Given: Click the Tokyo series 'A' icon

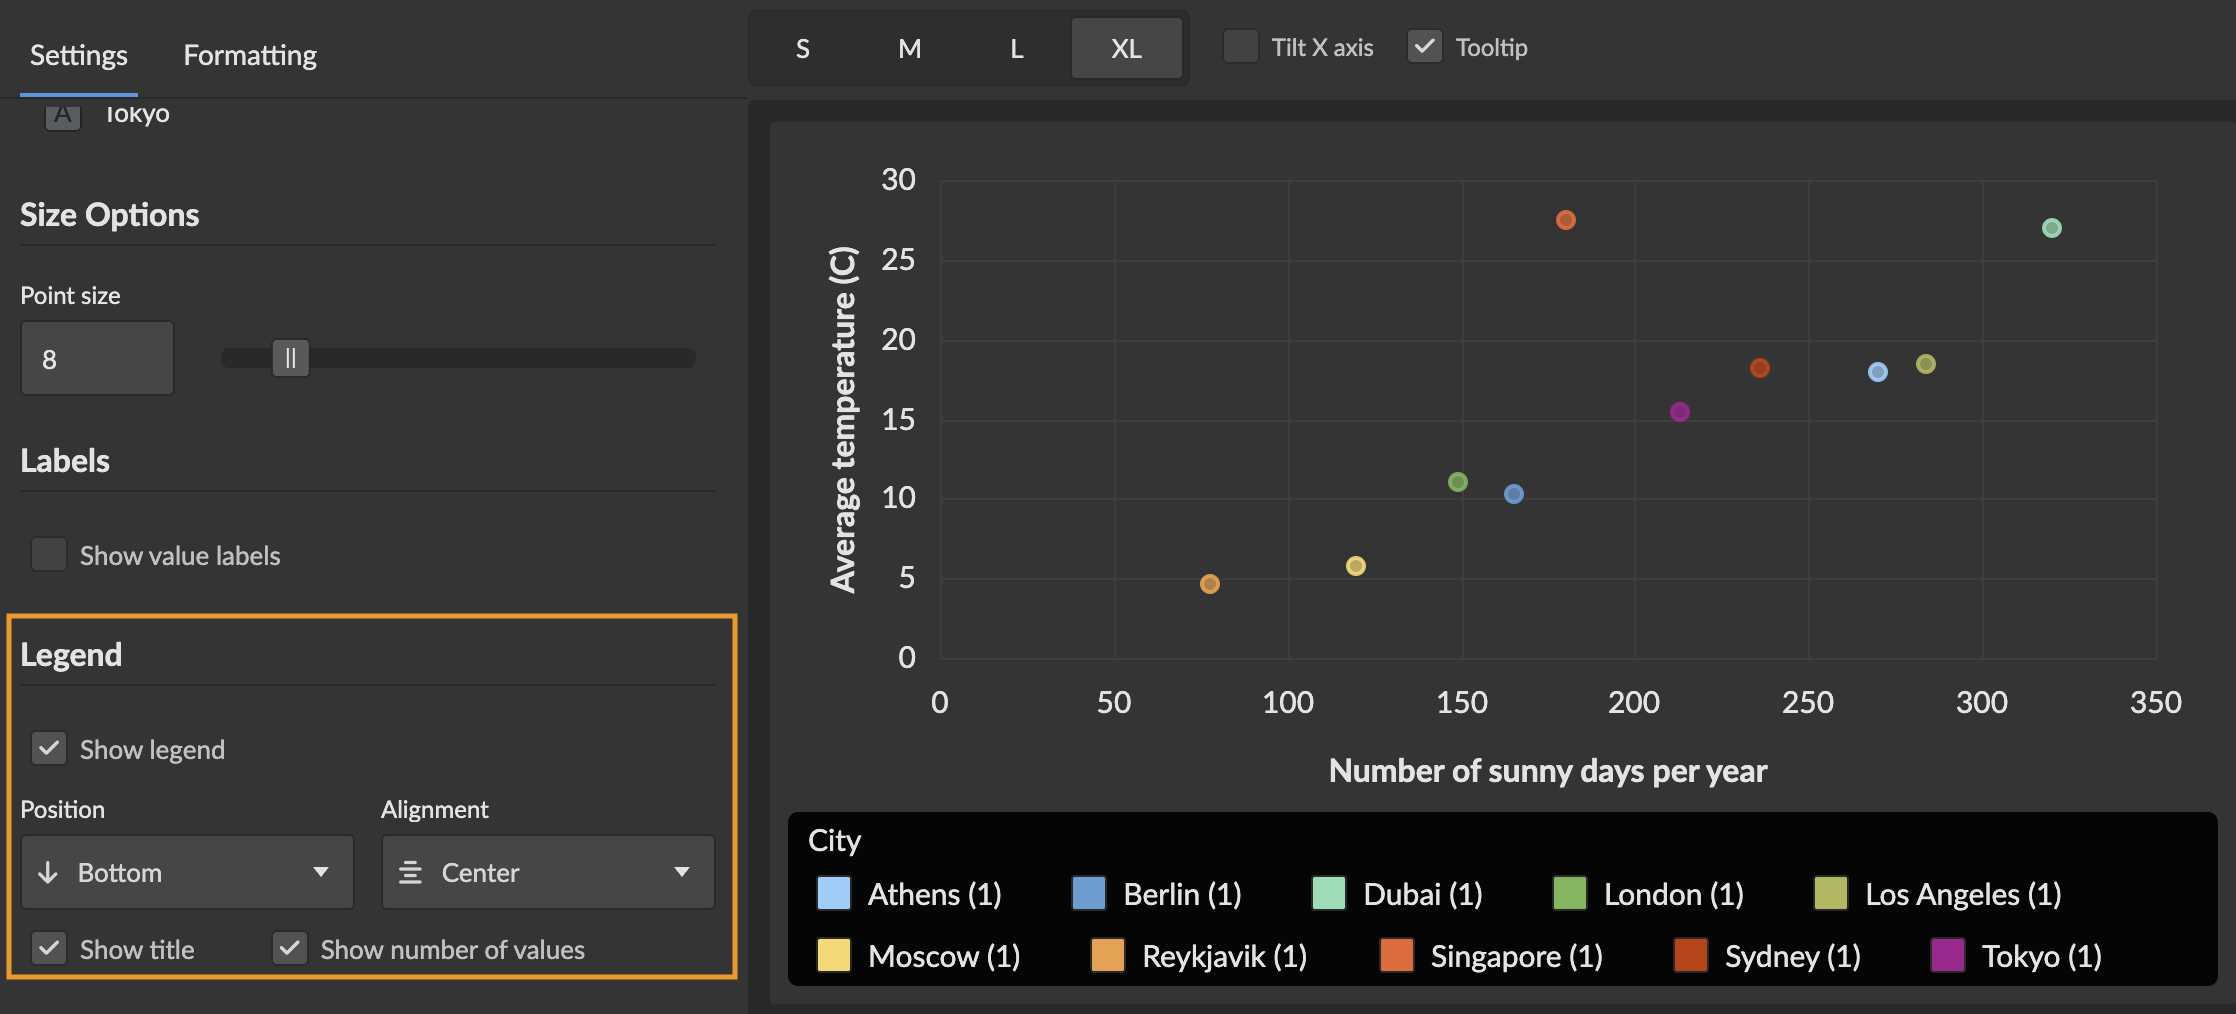Looking at the screenshot, I should (x=63, y=116).
